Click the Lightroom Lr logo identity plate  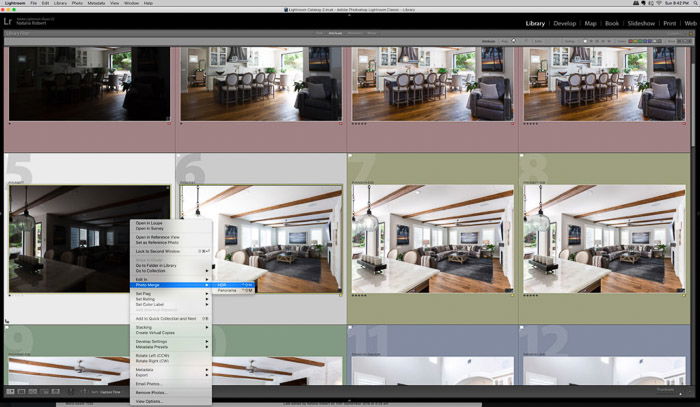pos(8,21)
